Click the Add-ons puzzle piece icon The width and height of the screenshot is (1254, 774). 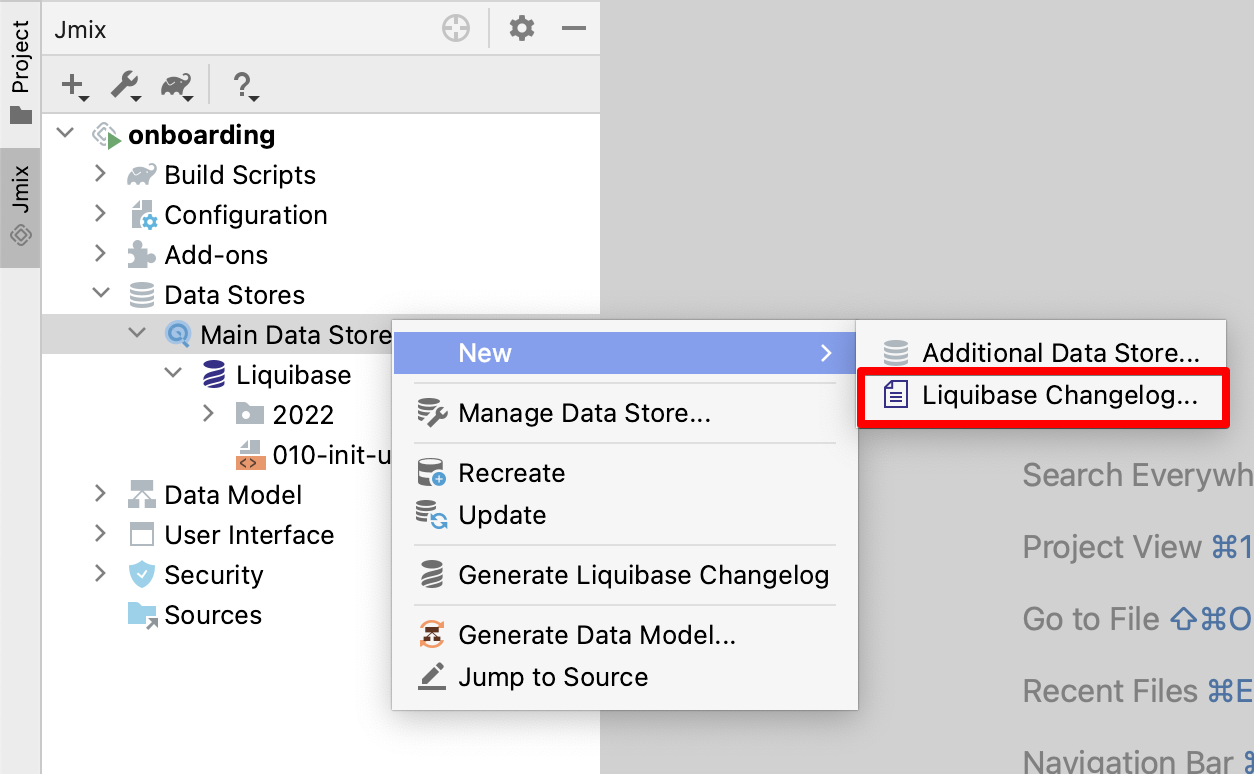click(142, 254)
